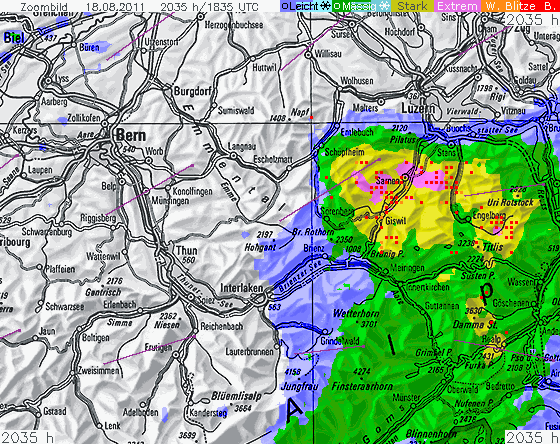Click the Langnau town circle marker
The height and width of the screenshot is (444, 560).
click(x=233, y=155)
